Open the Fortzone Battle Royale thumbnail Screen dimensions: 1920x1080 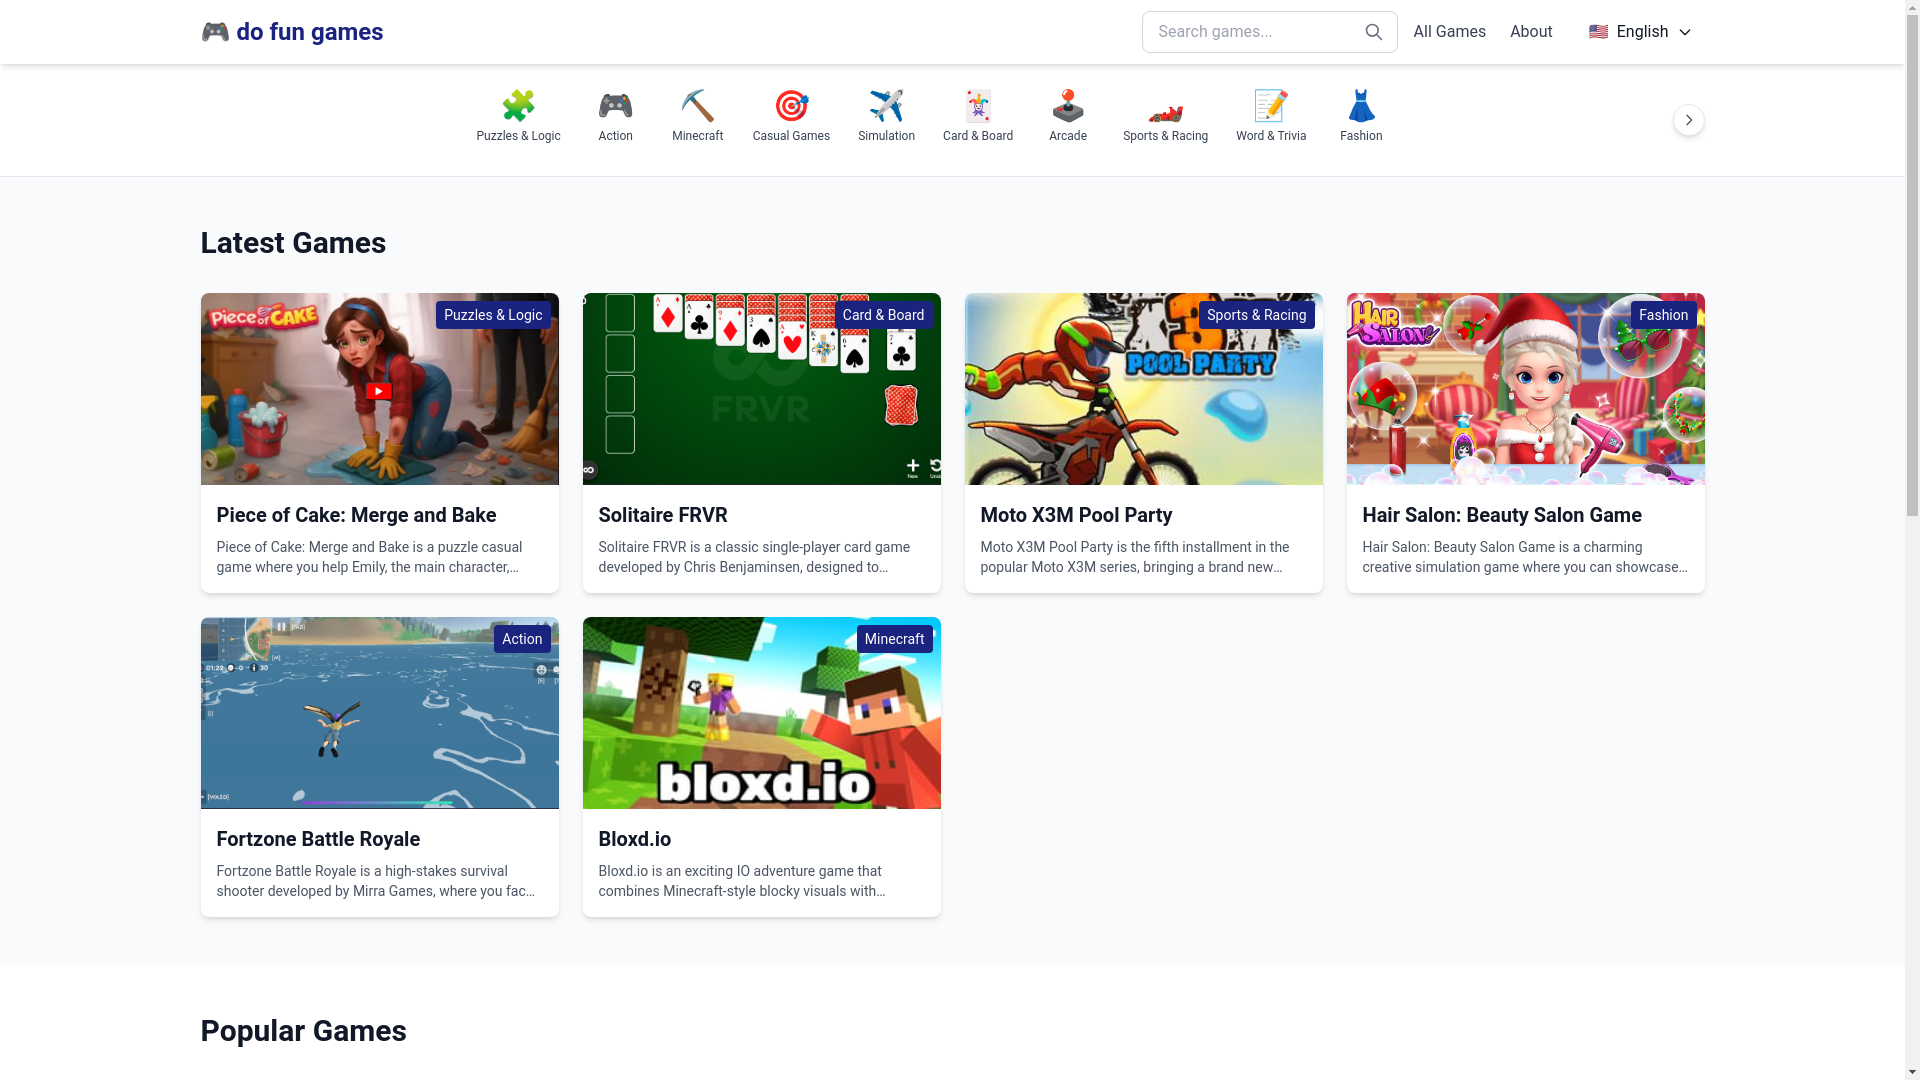[380, 713]
